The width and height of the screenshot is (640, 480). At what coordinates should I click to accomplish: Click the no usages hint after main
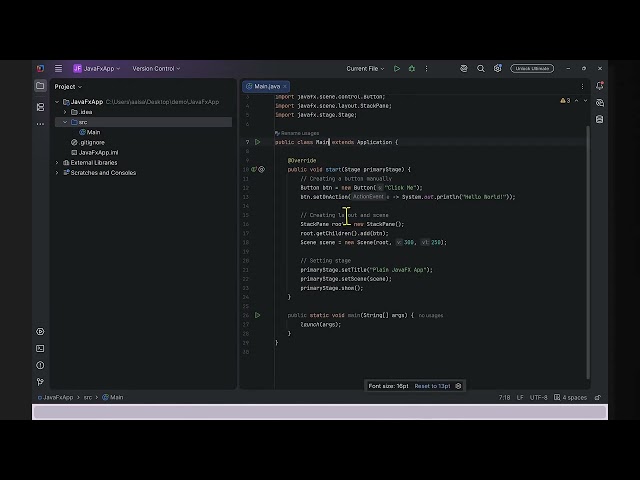tap(431, 316)
